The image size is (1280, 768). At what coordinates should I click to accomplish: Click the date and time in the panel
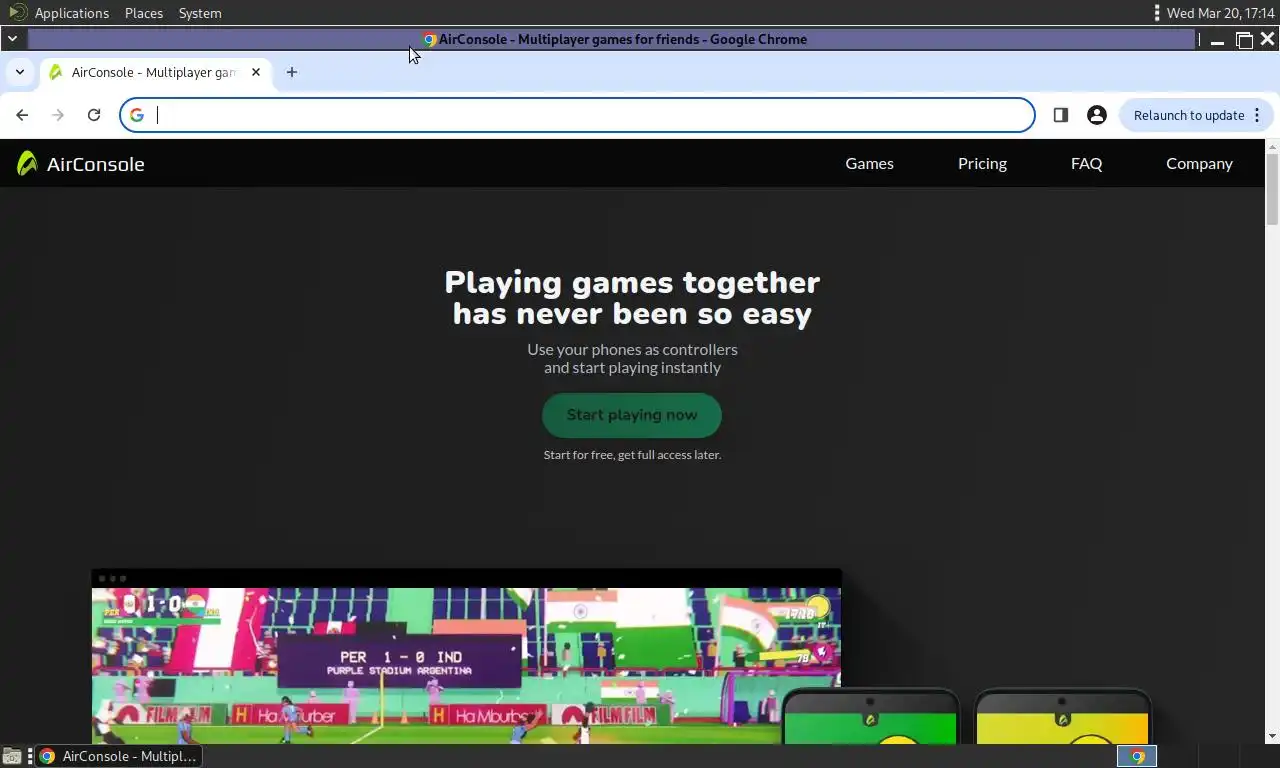[x=1220, y=13]
